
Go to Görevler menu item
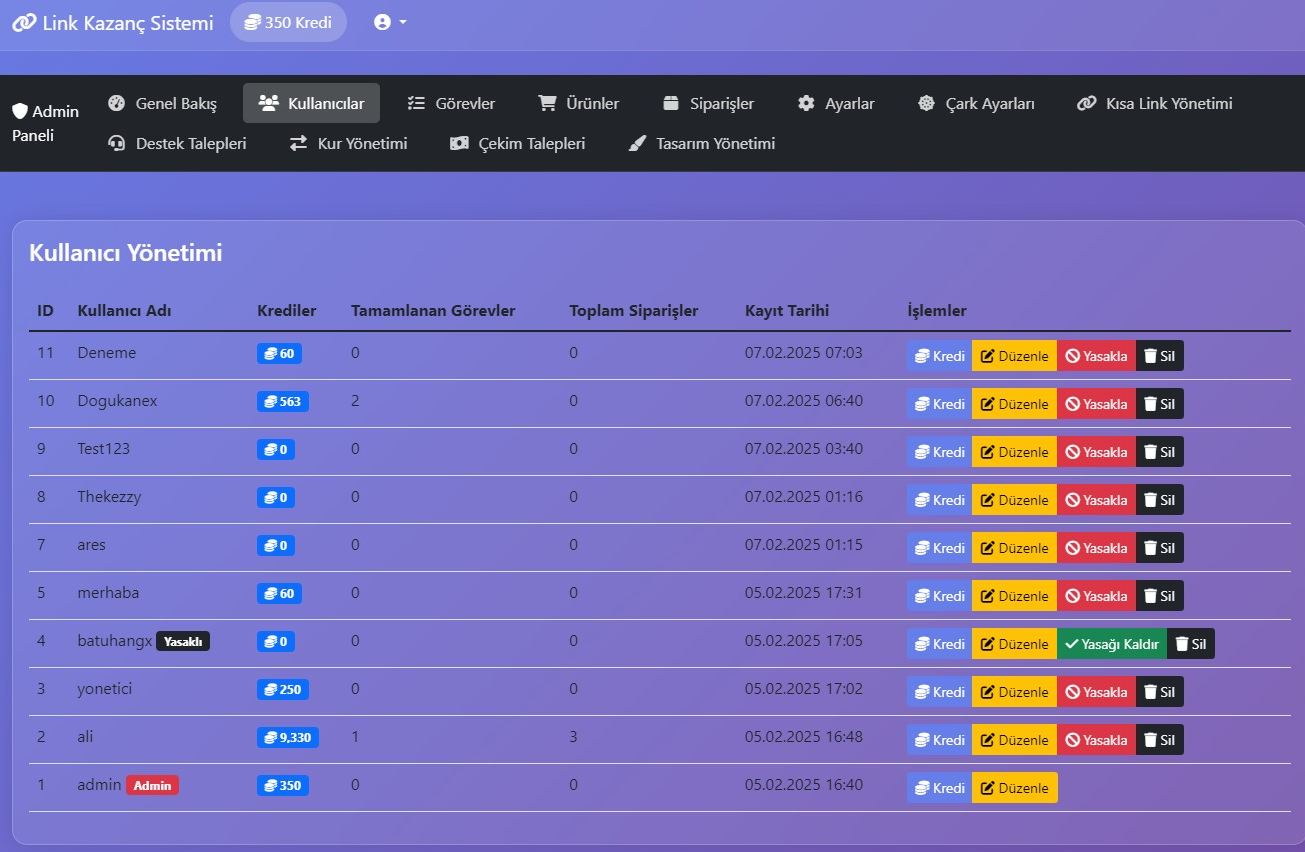(452, 103)
